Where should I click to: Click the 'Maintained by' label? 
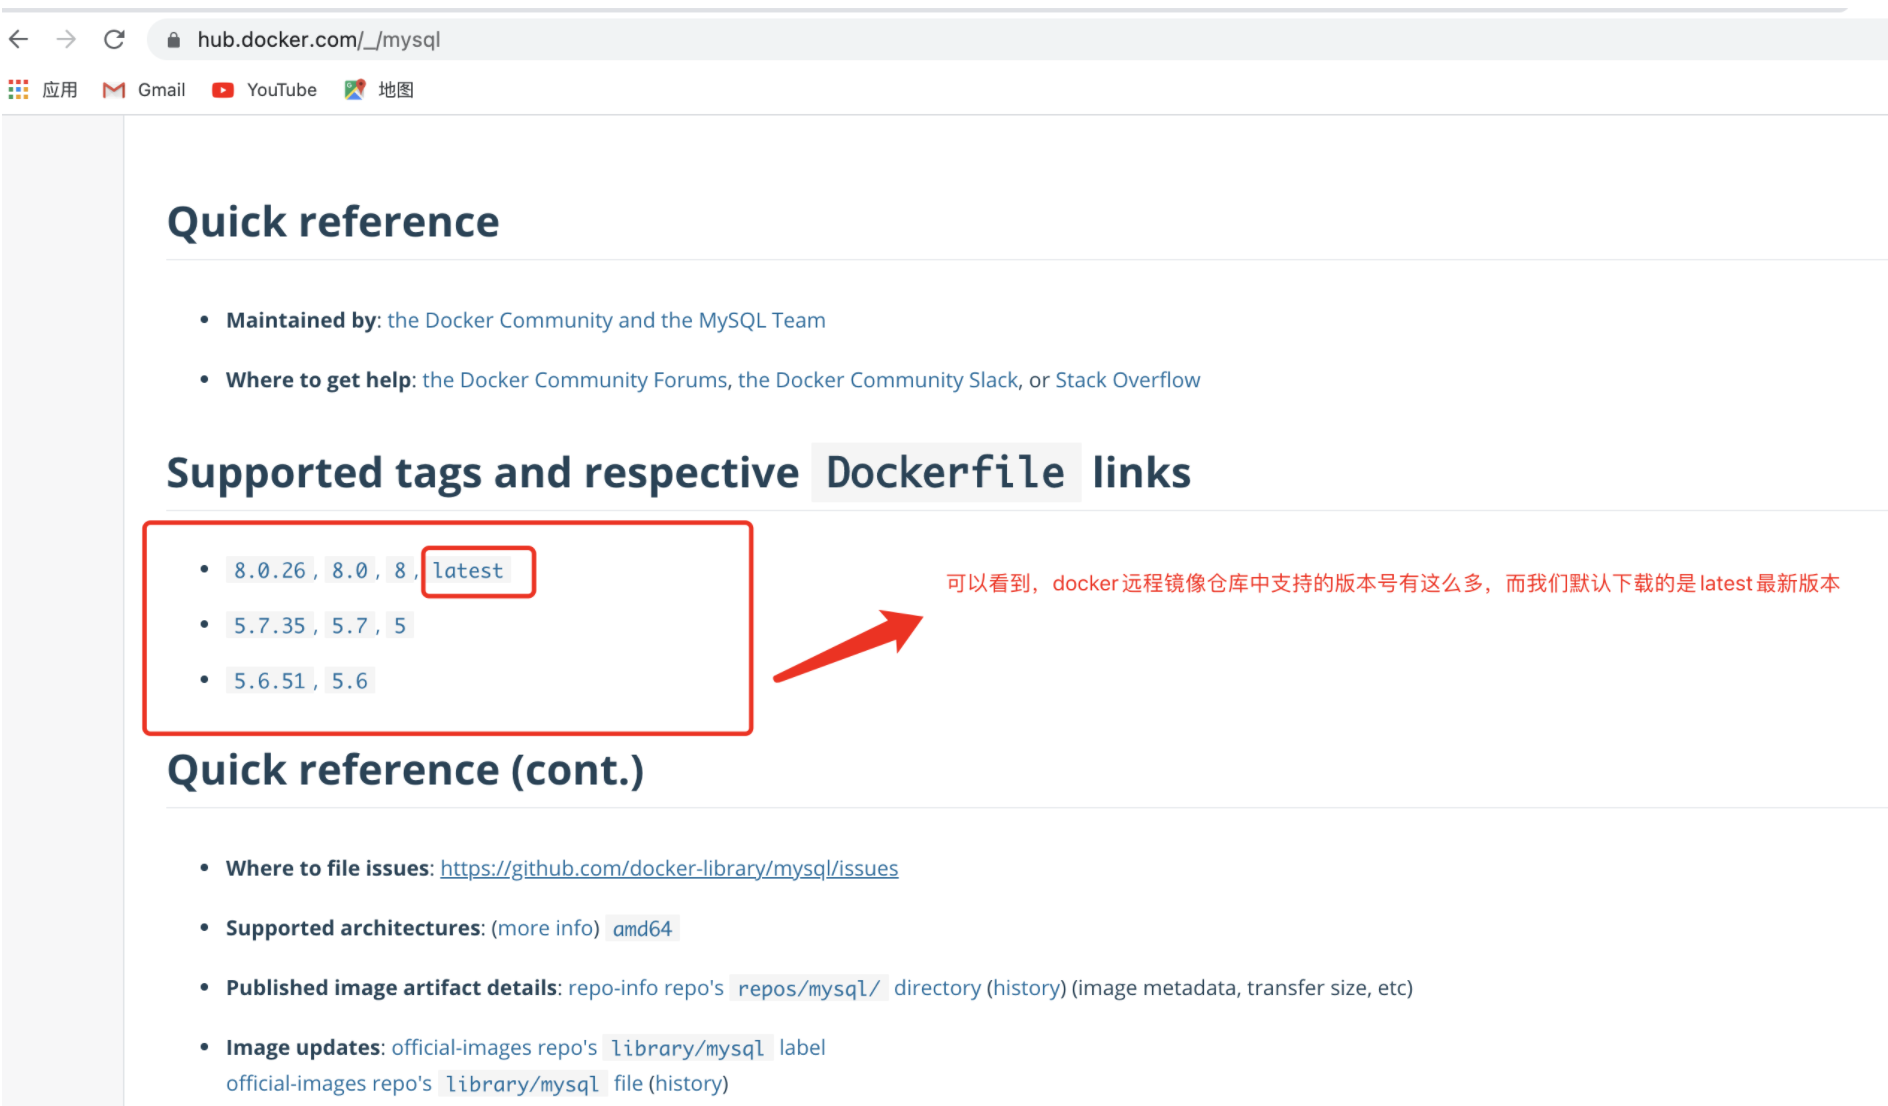tap(301, 320)
